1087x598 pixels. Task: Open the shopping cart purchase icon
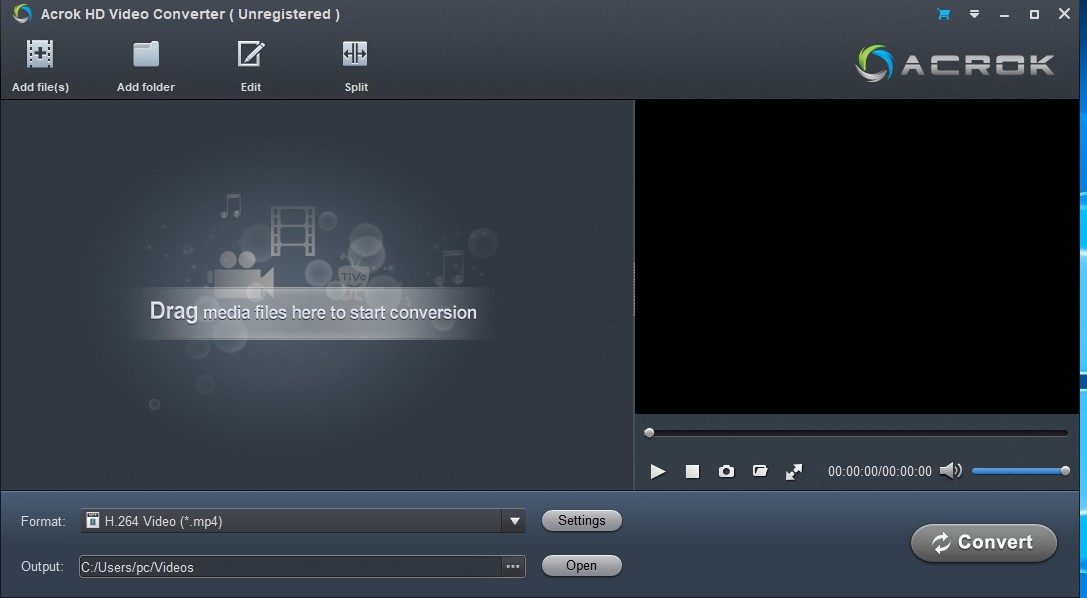point(943,14)
